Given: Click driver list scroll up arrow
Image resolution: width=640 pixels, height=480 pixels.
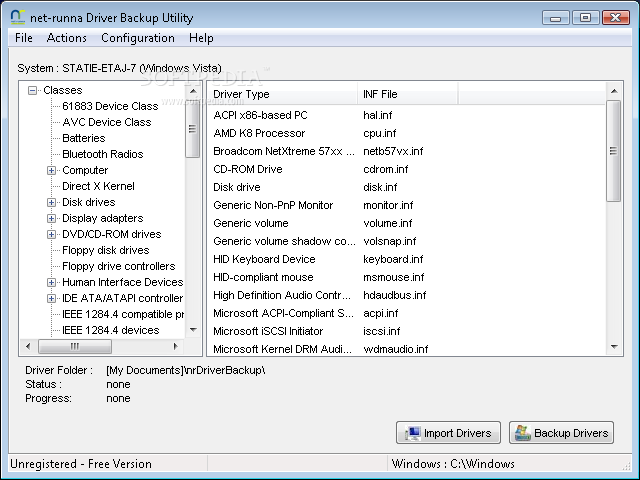Looking at the screenshot, I should 614,91.
